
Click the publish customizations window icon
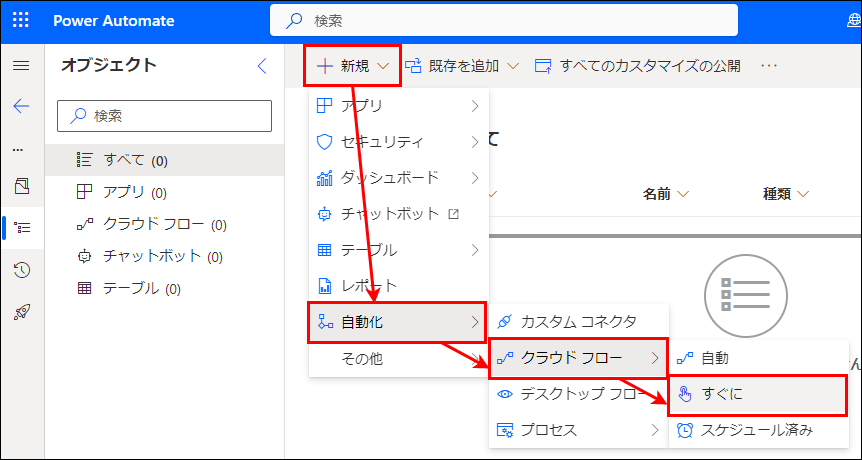pos(543,66)
